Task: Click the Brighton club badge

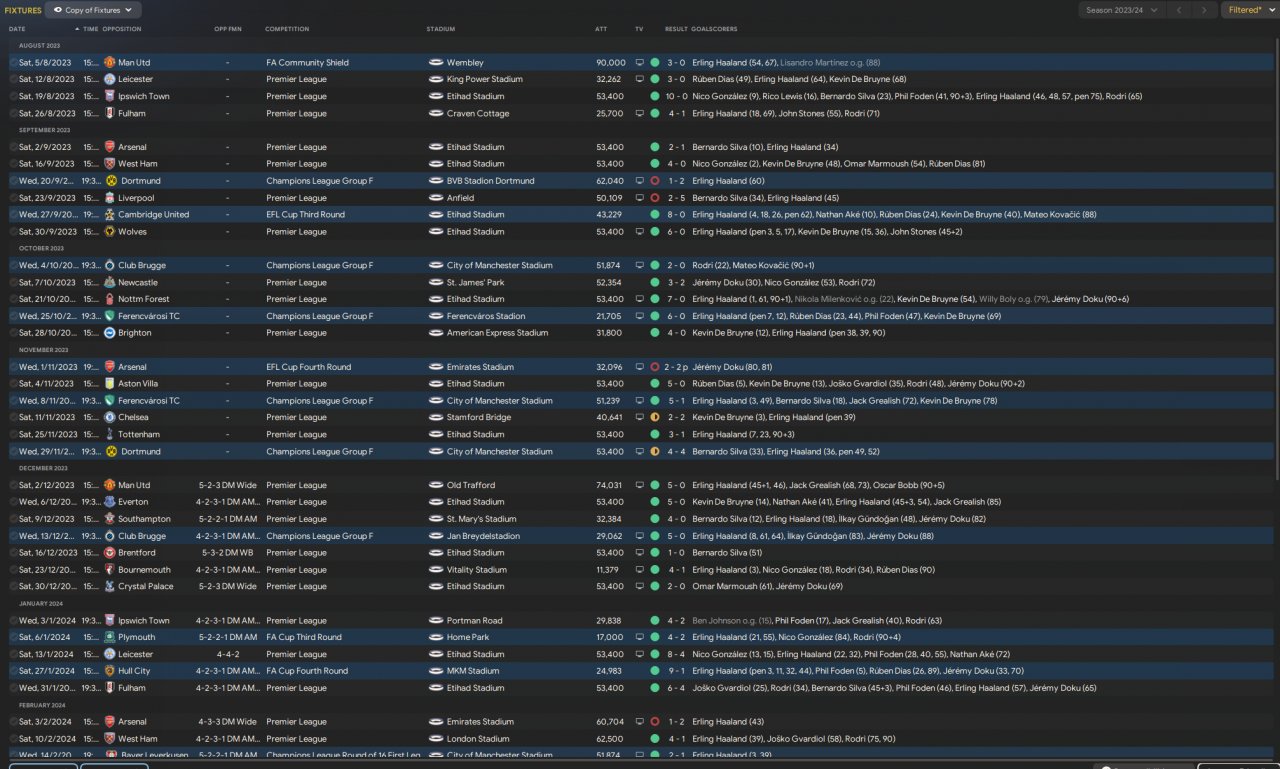Action: point(110,333)
